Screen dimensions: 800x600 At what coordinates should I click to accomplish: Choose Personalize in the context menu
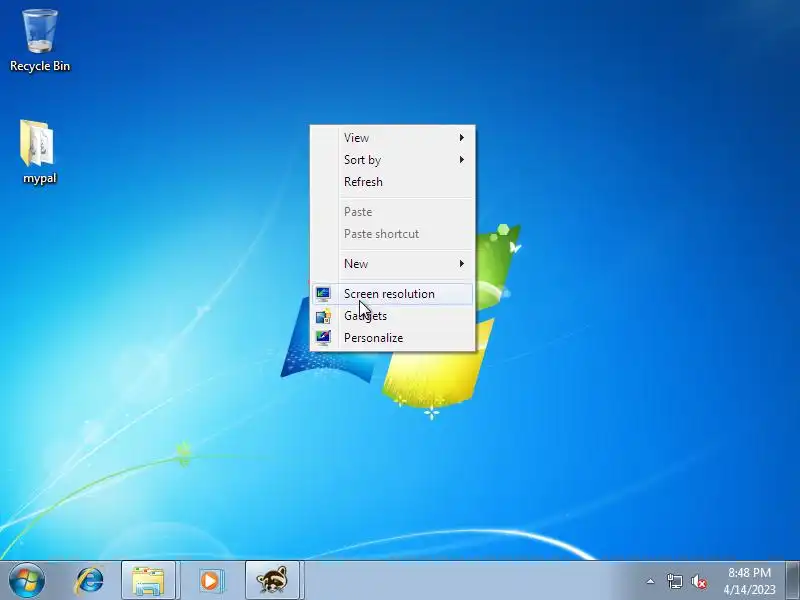coord(392,338)
